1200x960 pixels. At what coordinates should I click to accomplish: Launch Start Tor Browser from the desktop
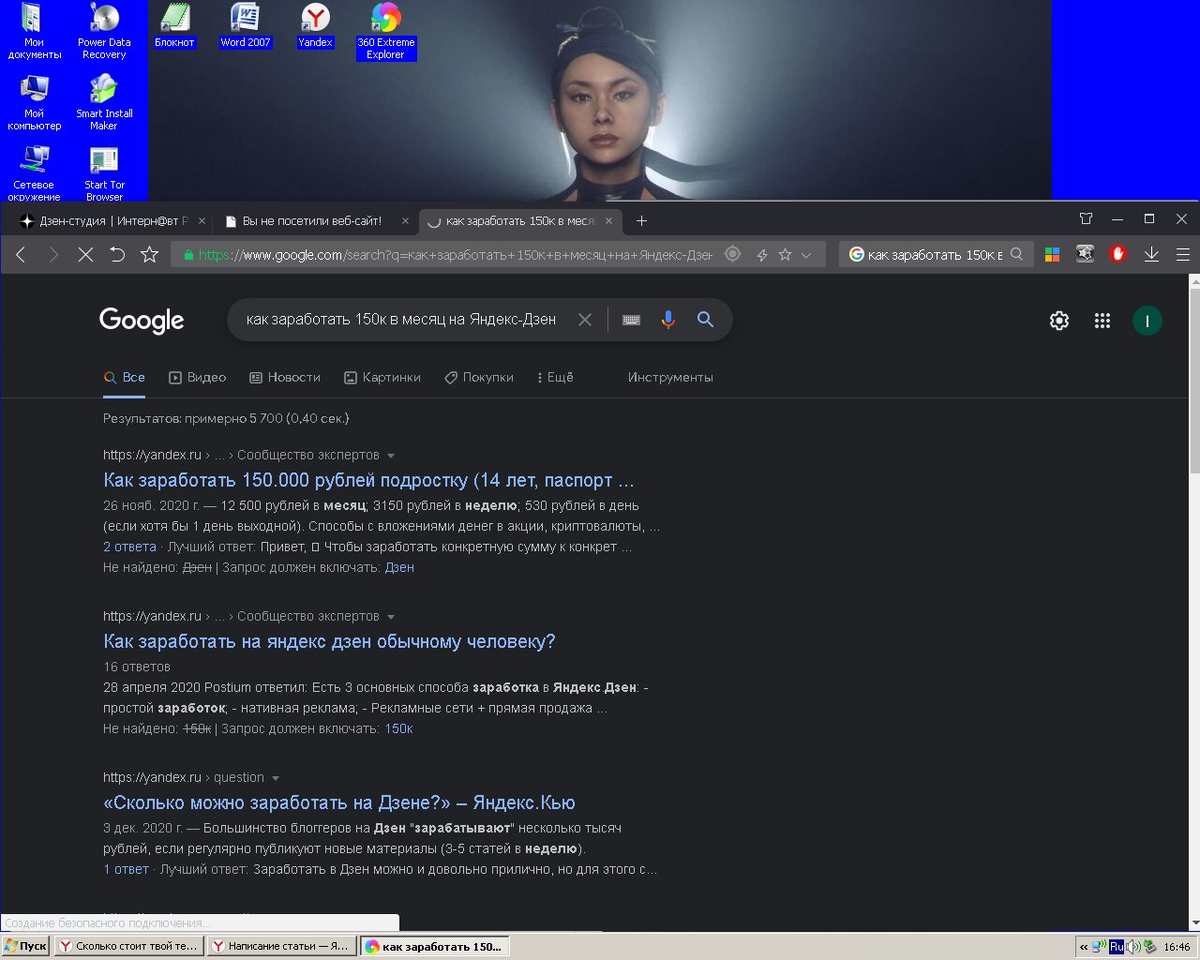pos(104,165)
